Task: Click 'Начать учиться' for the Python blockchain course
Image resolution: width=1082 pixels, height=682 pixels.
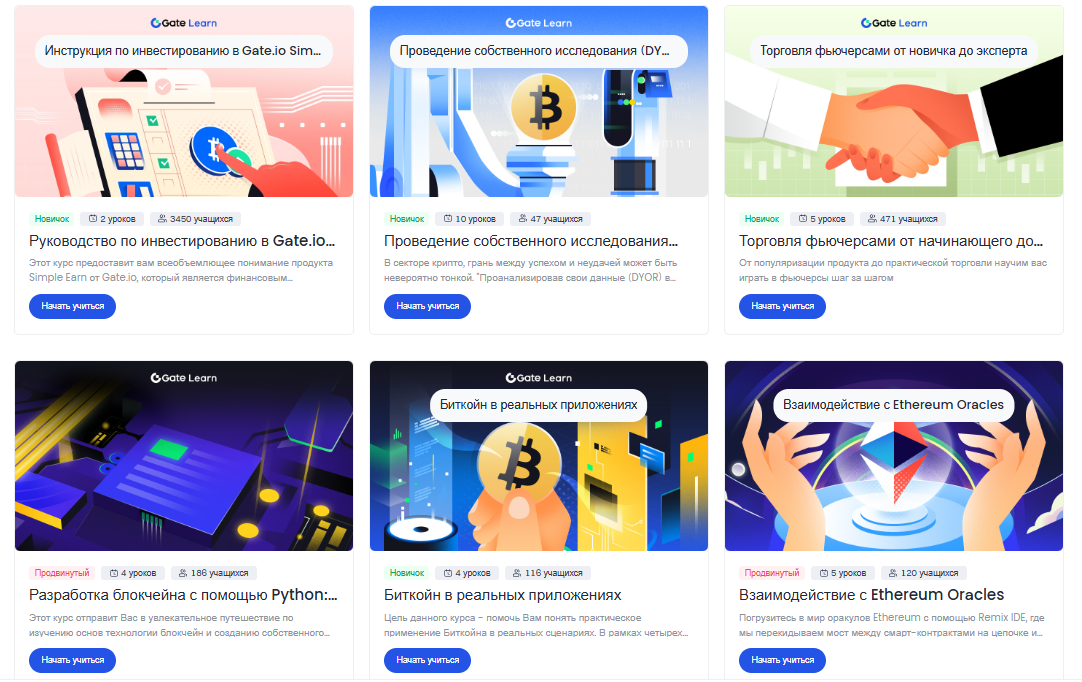Action: pos(72,660)
